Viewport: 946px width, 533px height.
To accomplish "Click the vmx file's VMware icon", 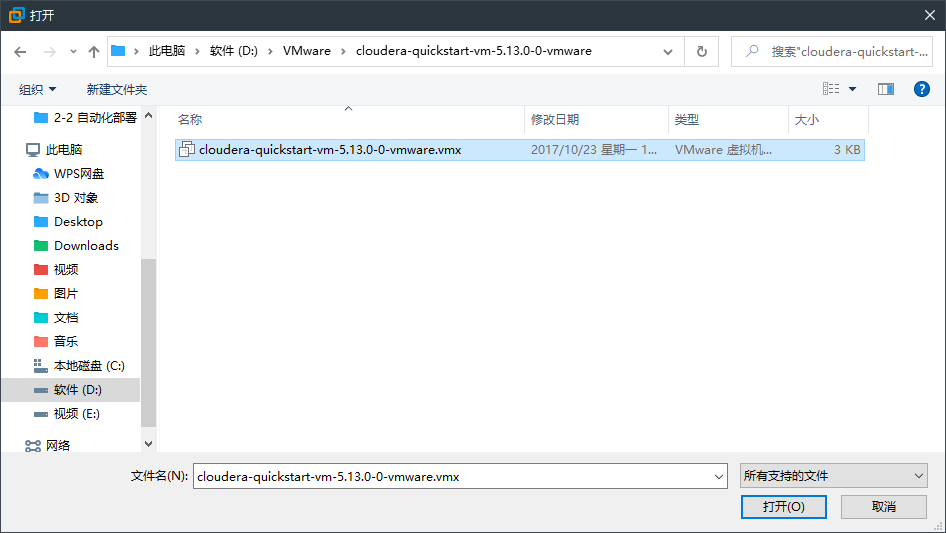I will (187, 150).
